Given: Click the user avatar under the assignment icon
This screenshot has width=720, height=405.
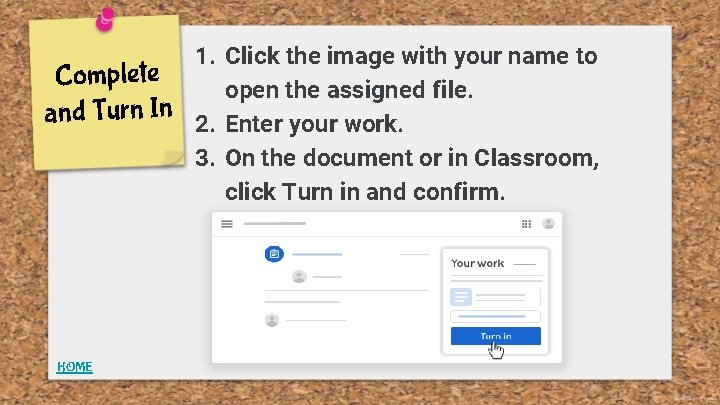Looking at the screenshot, I should (x=299, y=276).
